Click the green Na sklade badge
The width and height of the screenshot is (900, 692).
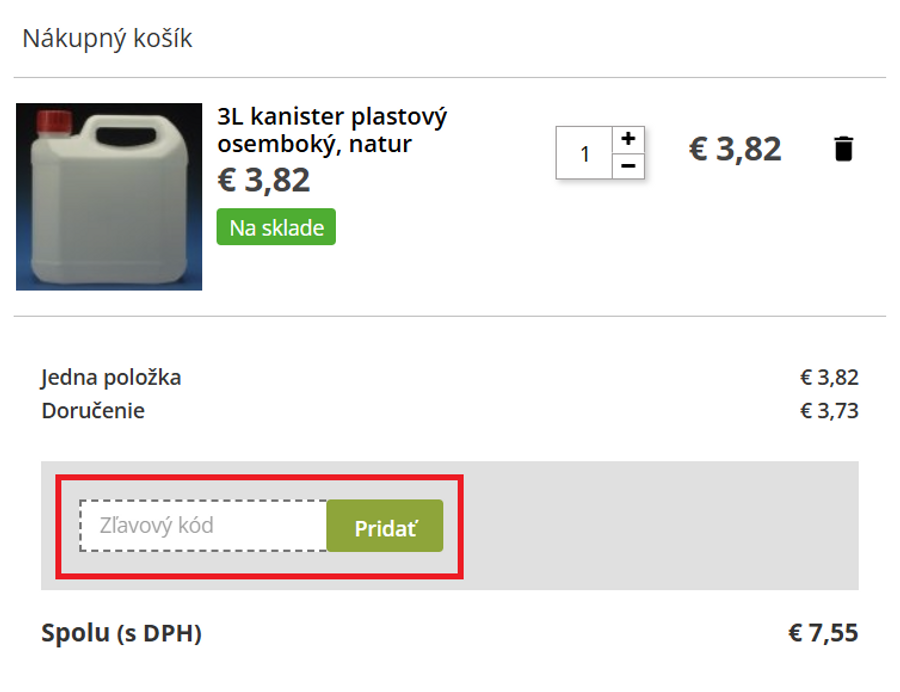pos(276,228)
